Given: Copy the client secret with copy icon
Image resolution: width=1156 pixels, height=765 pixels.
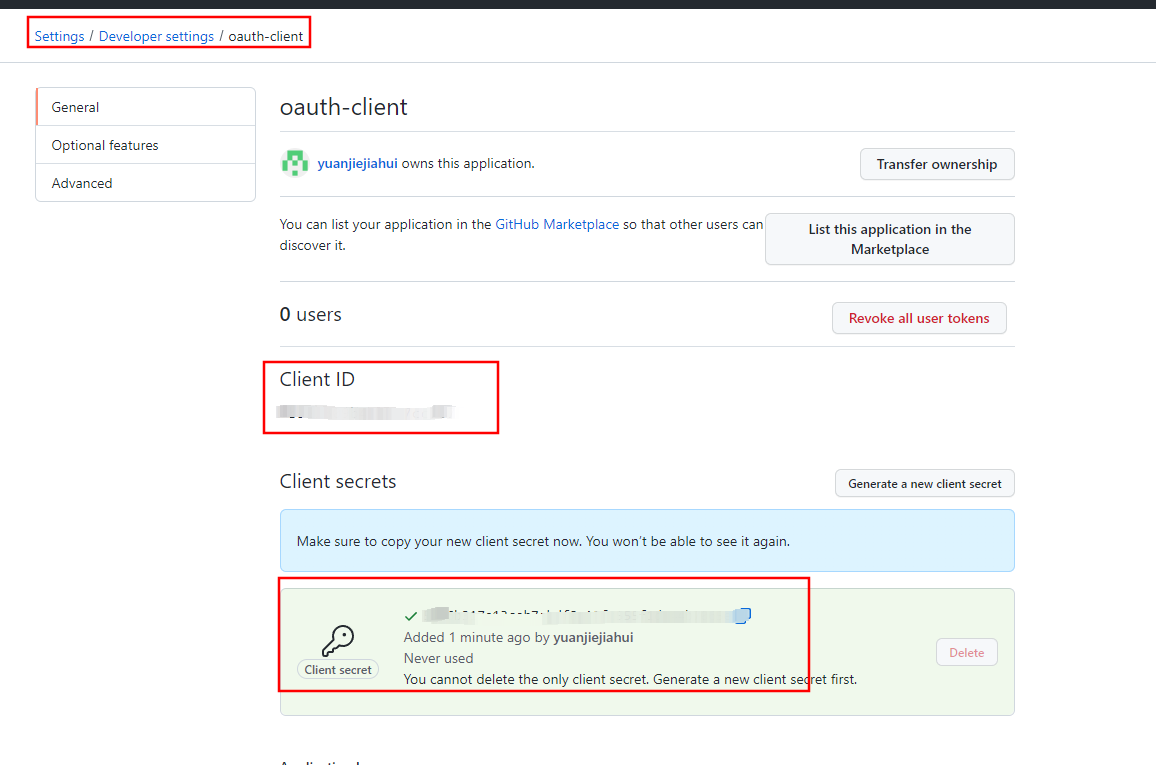Looking at the screenshot, I should pos(743,615).
